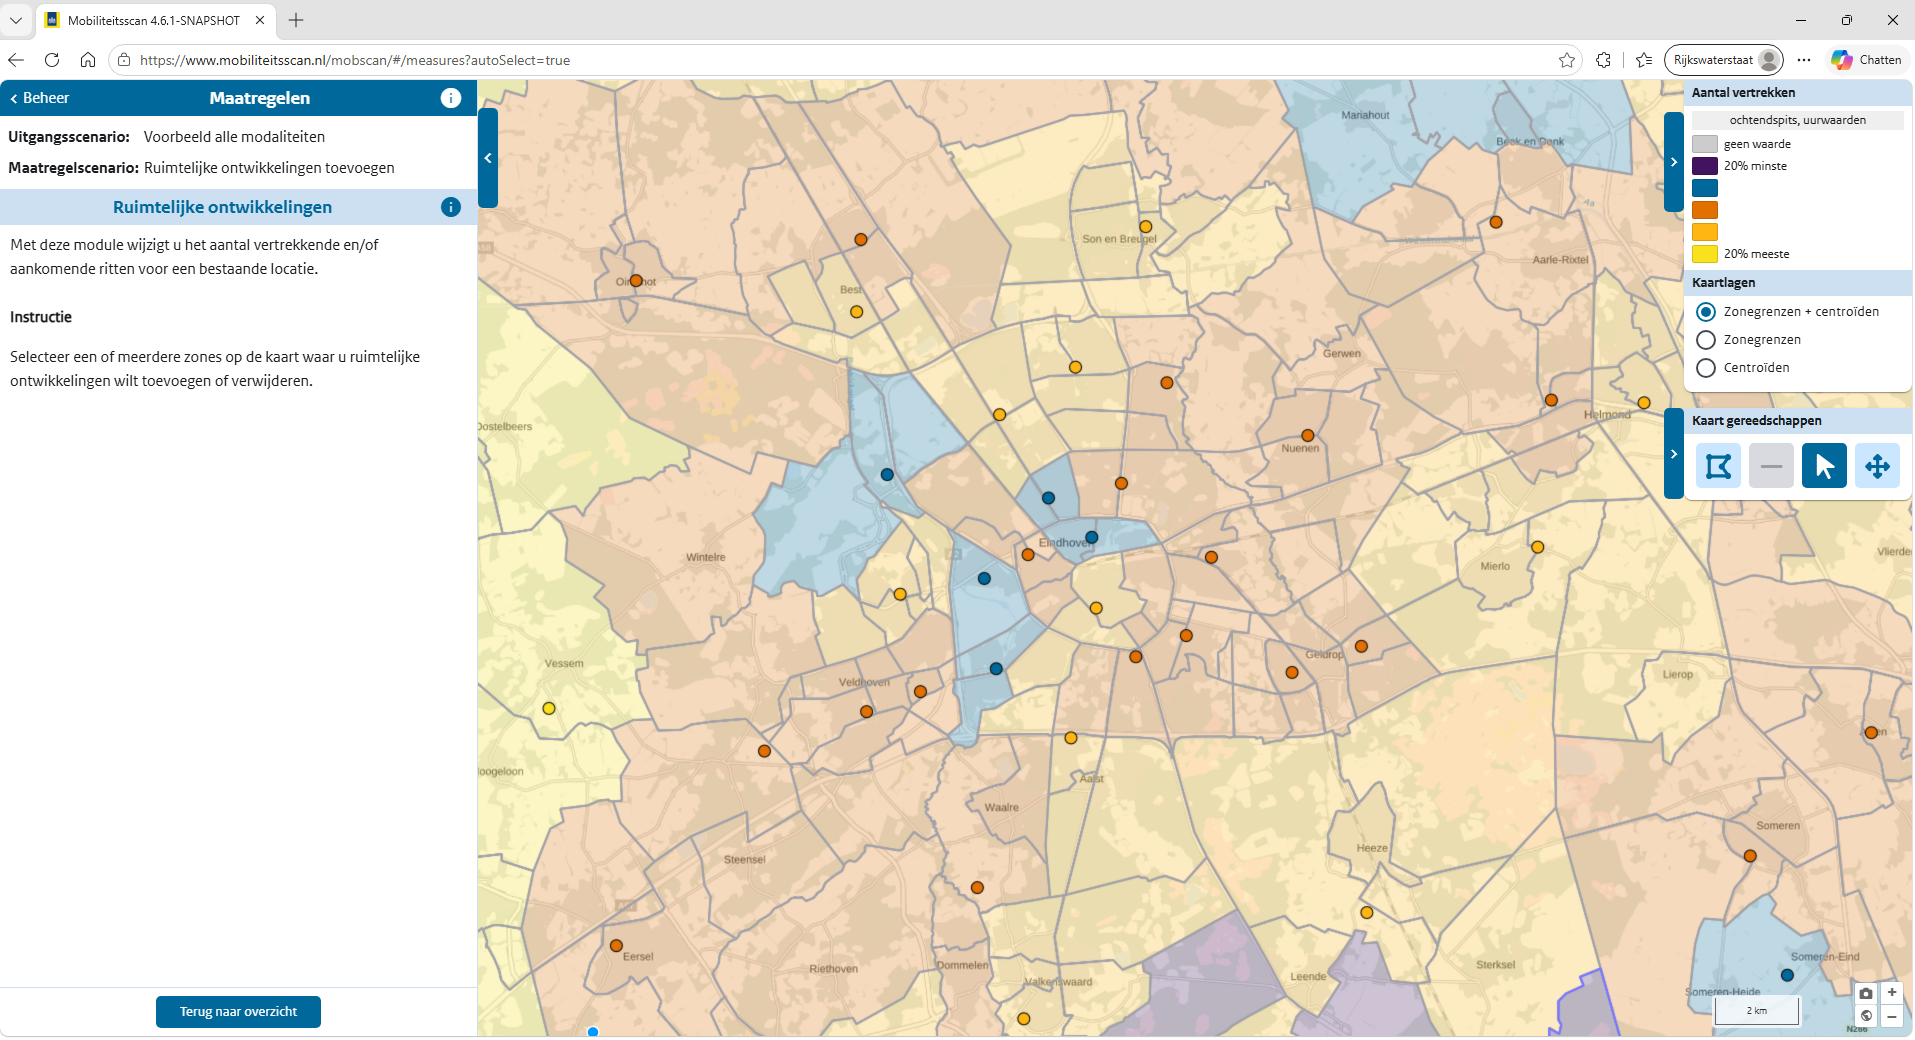Click Terug naar overzicht button
The image size is (1915, 1040).
click(x=238, y=1012)
